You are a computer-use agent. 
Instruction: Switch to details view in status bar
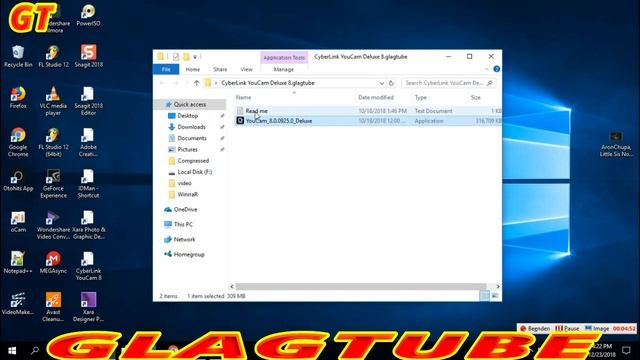click(484, 296)
